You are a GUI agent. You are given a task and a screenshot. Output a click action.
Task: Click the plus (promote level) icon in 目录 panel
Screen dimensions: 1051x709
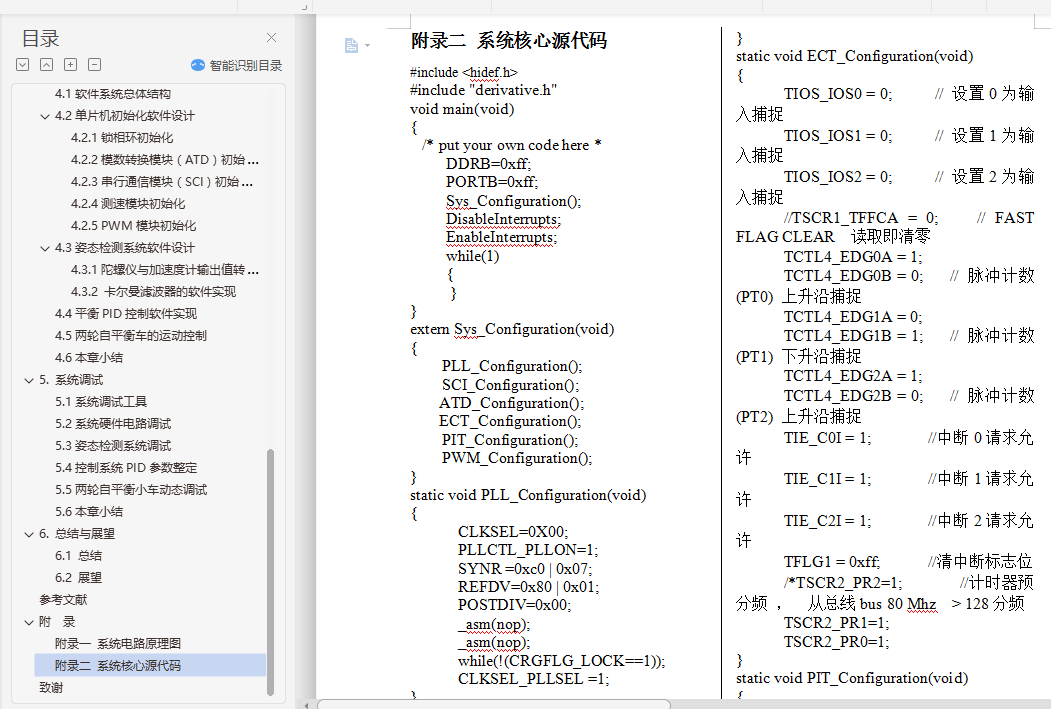pos(70,65)
